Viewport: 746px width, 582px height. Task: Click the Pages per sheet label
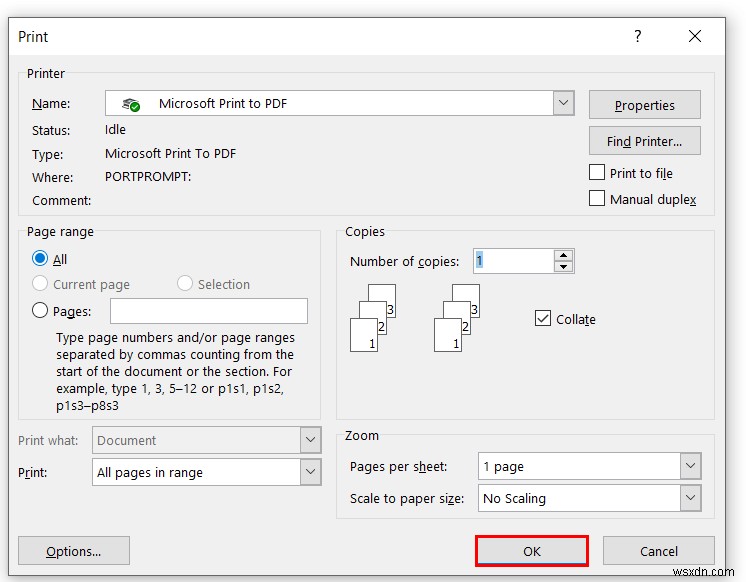pos(398,466)
